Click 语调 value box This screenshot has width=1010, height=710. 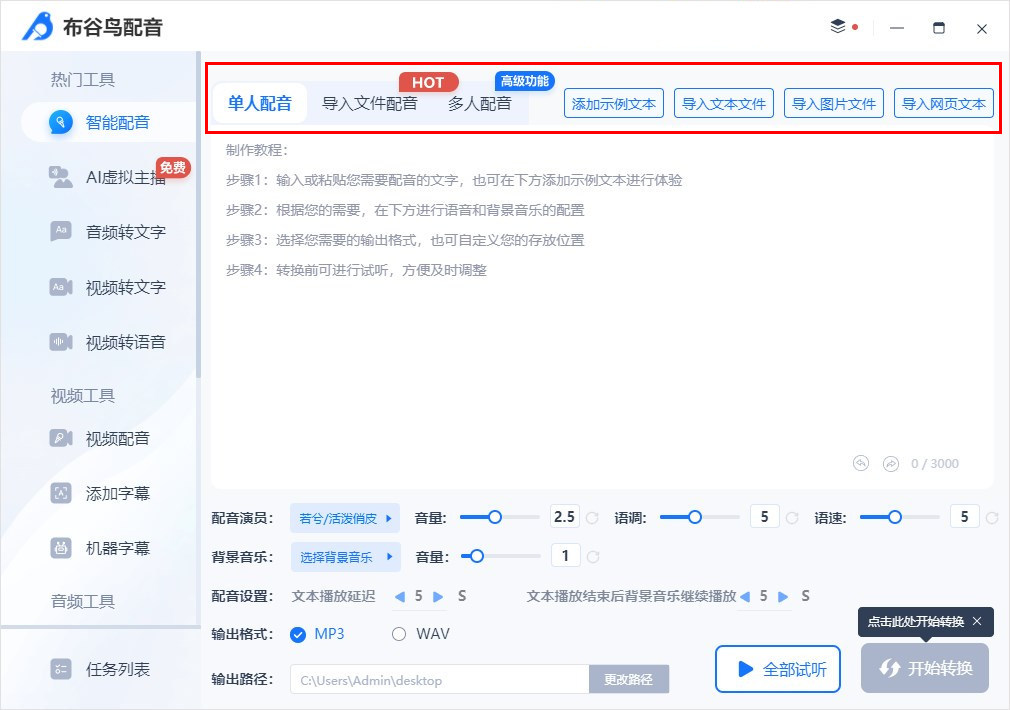click(x=765, y=517)
